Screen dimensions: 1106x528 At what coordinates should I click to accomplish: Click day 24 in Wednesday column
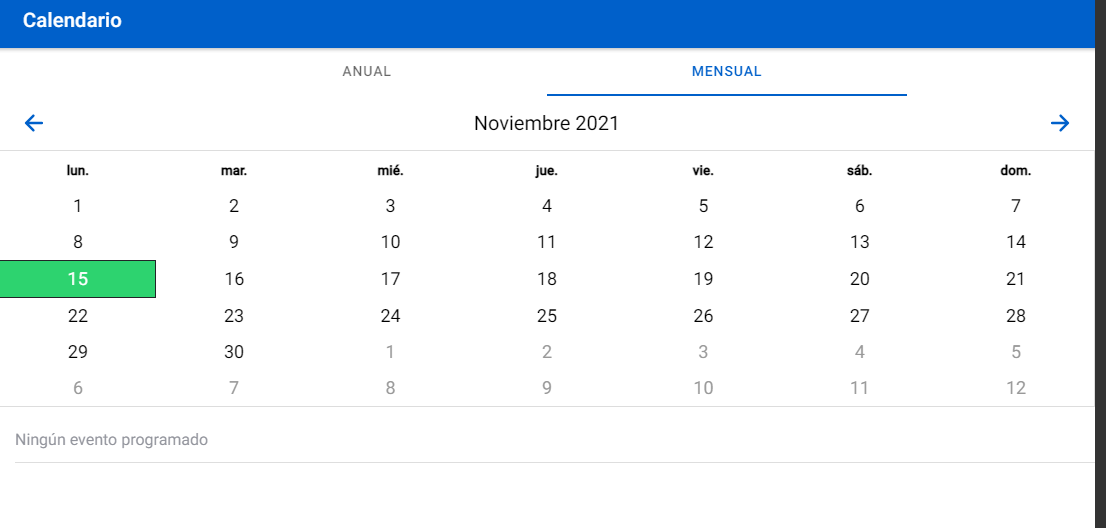click(x=390, y=316)
